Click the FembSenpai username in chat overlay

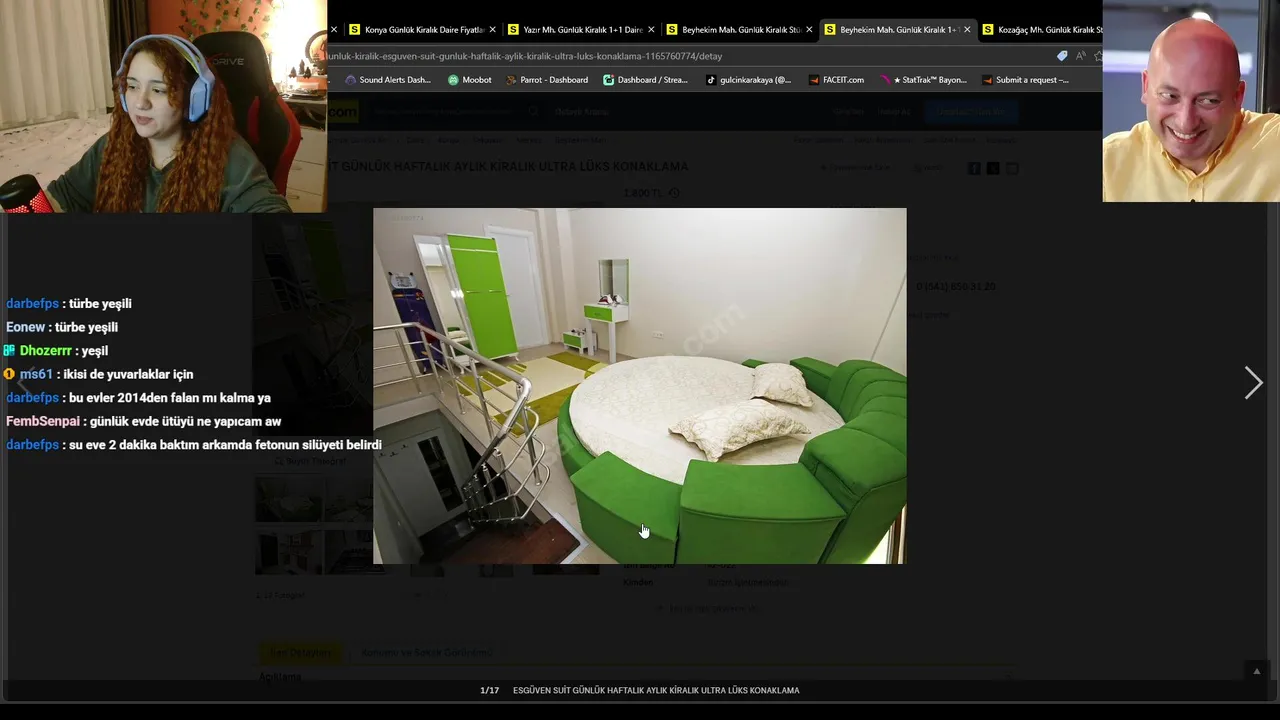tap(43, 421)
